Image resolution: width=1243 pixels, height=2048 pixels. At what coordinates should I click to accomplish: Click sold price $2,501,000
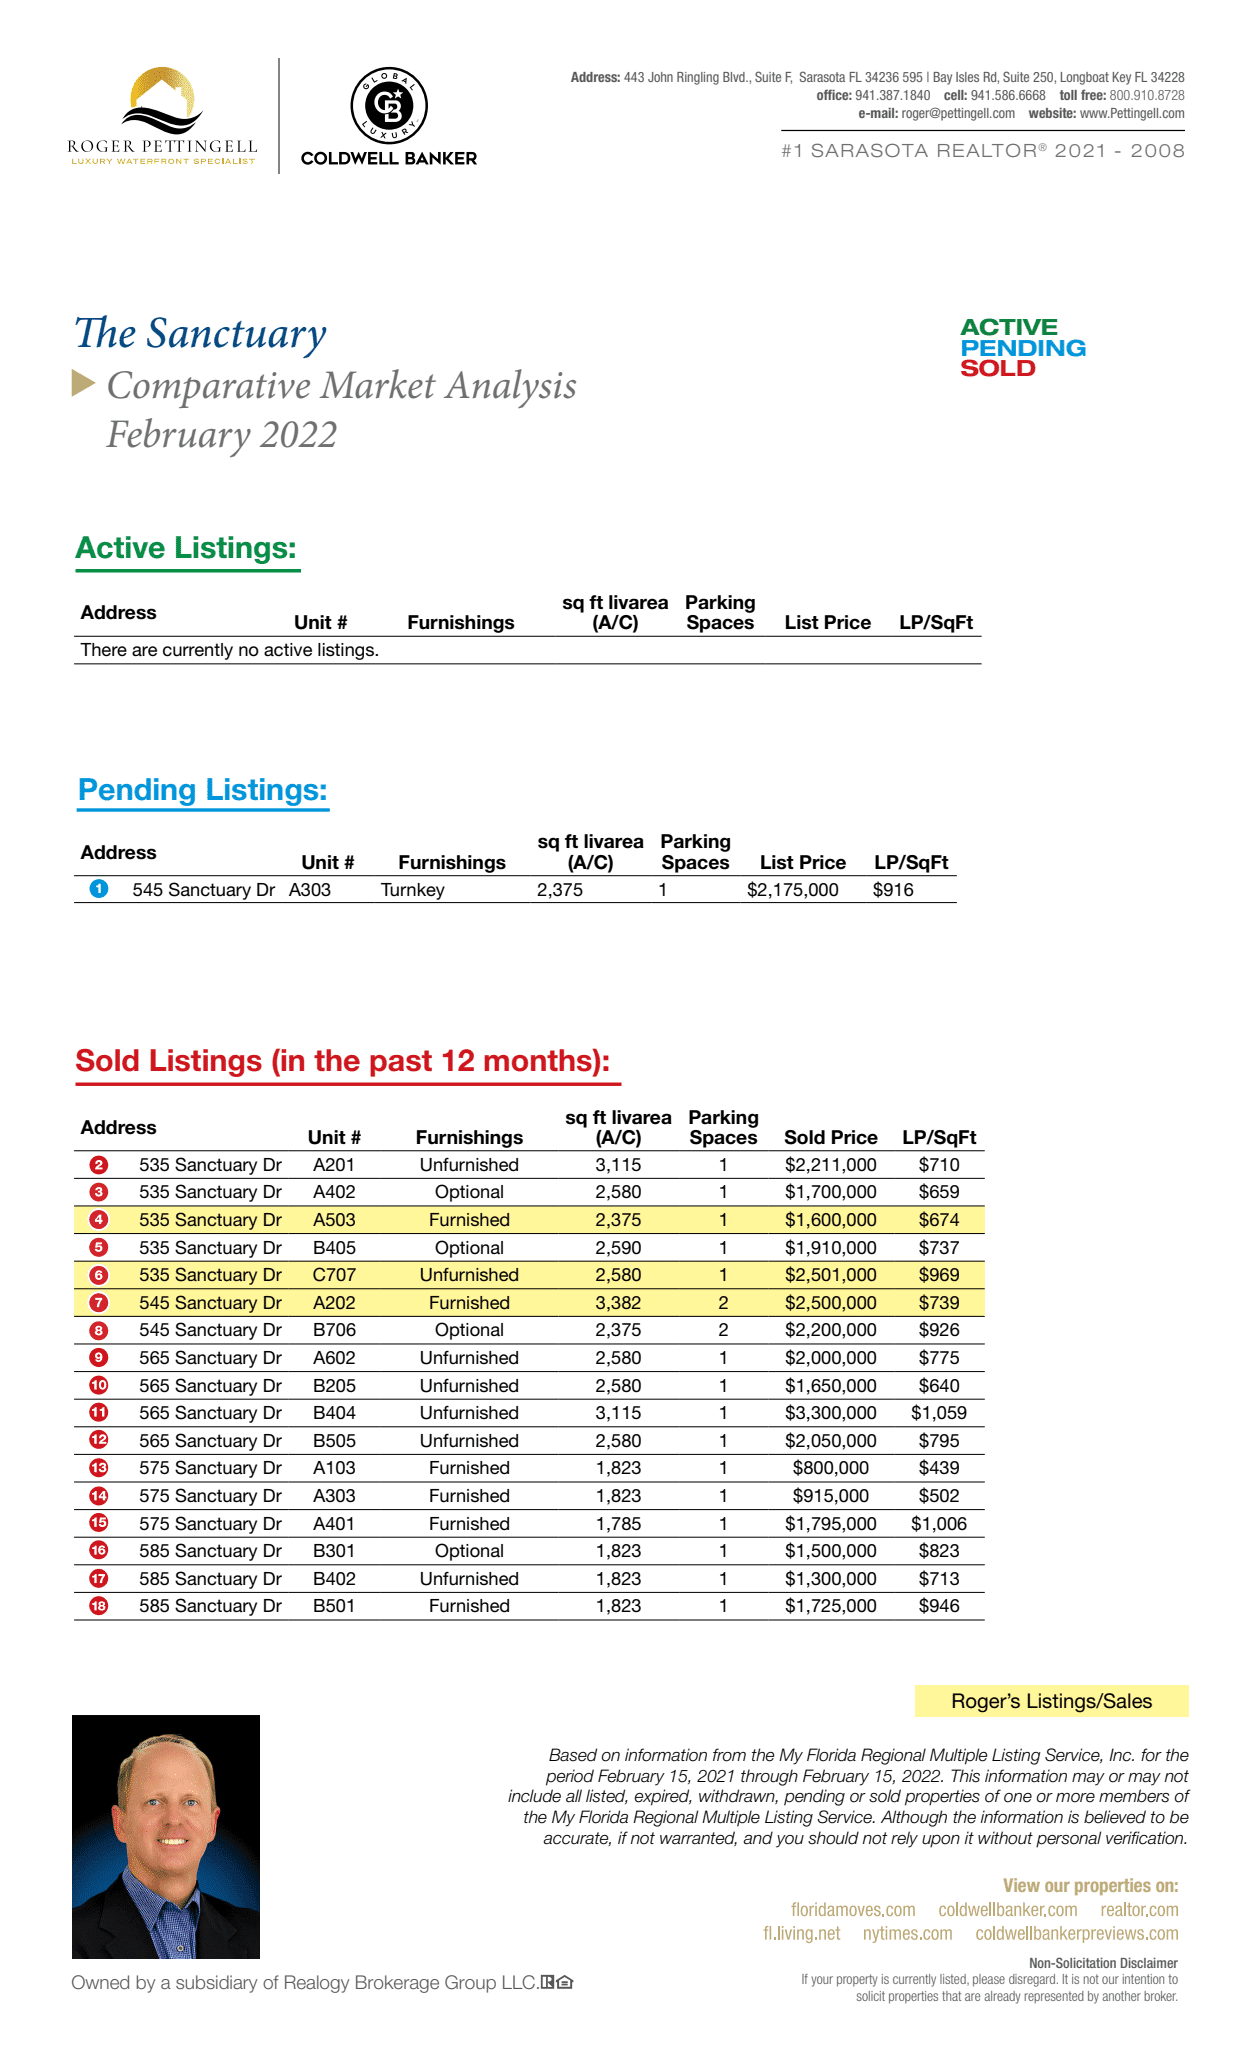point(831,1275)
